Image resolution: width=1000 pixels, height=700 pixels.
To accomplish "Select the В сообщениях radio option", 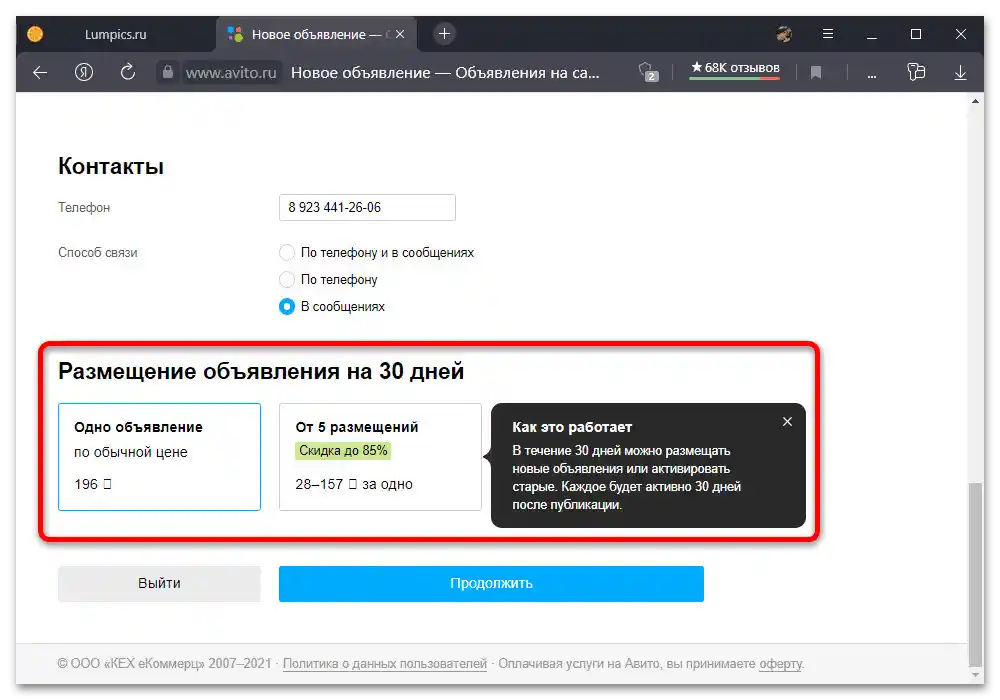I will (x=287, y=307).
